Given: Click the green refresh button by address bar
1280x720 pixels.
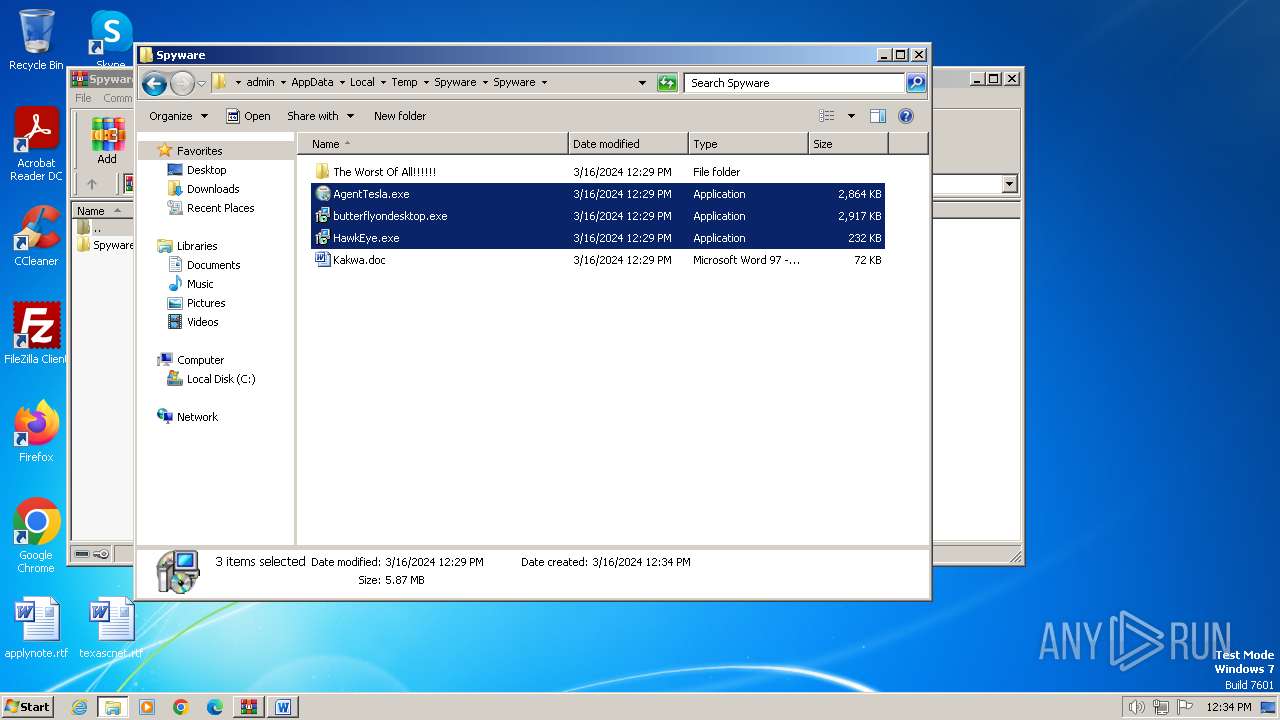Looking at the screenshot, I should point(667,83).
